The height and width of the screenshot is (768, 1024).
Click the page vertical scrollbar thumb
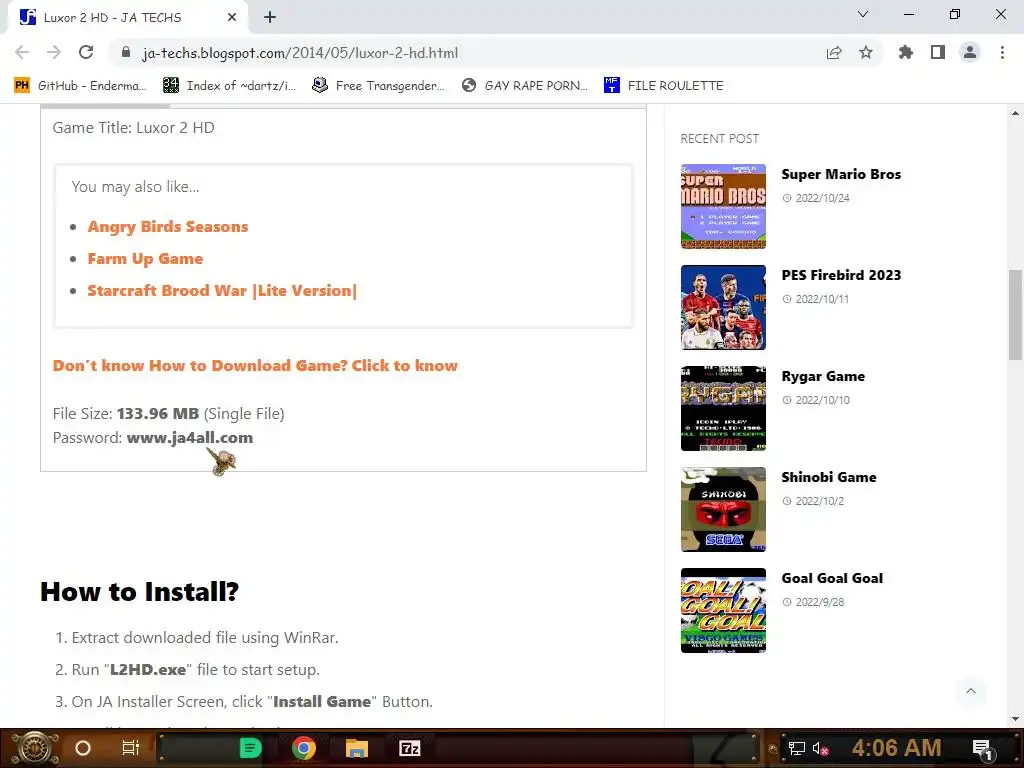tap(1015, 315)
